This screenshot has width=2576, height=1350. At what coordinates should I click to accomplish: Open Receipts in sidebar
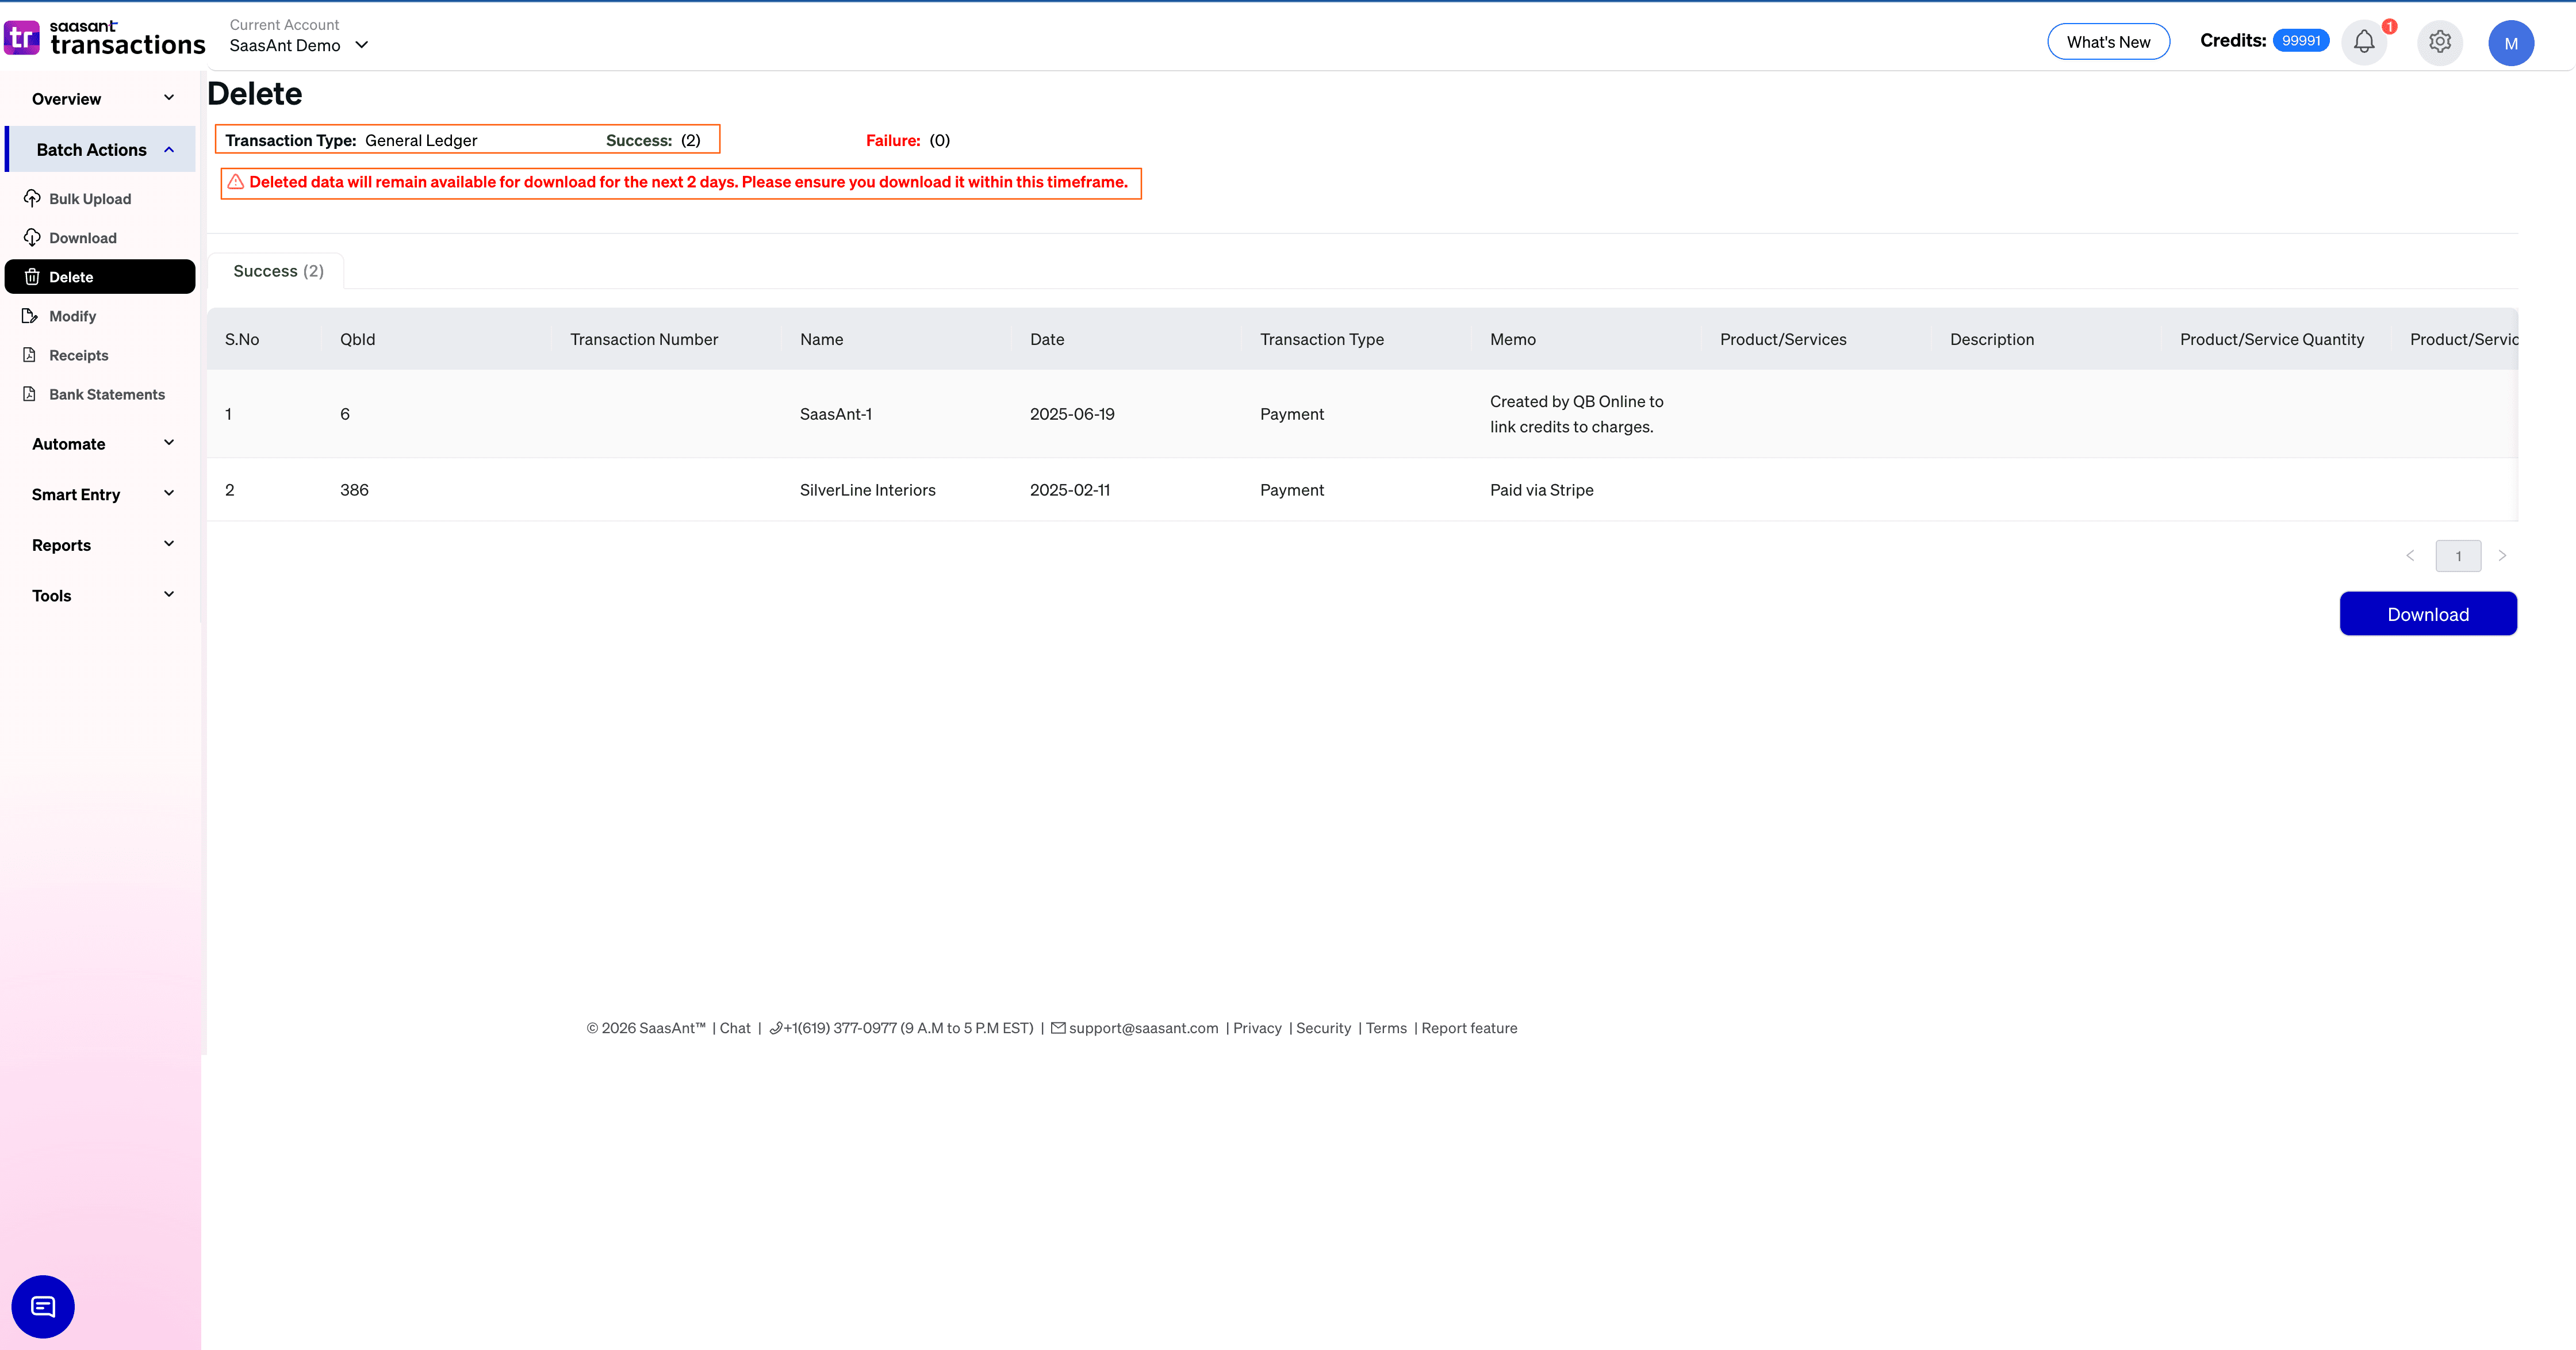(78, 355)
